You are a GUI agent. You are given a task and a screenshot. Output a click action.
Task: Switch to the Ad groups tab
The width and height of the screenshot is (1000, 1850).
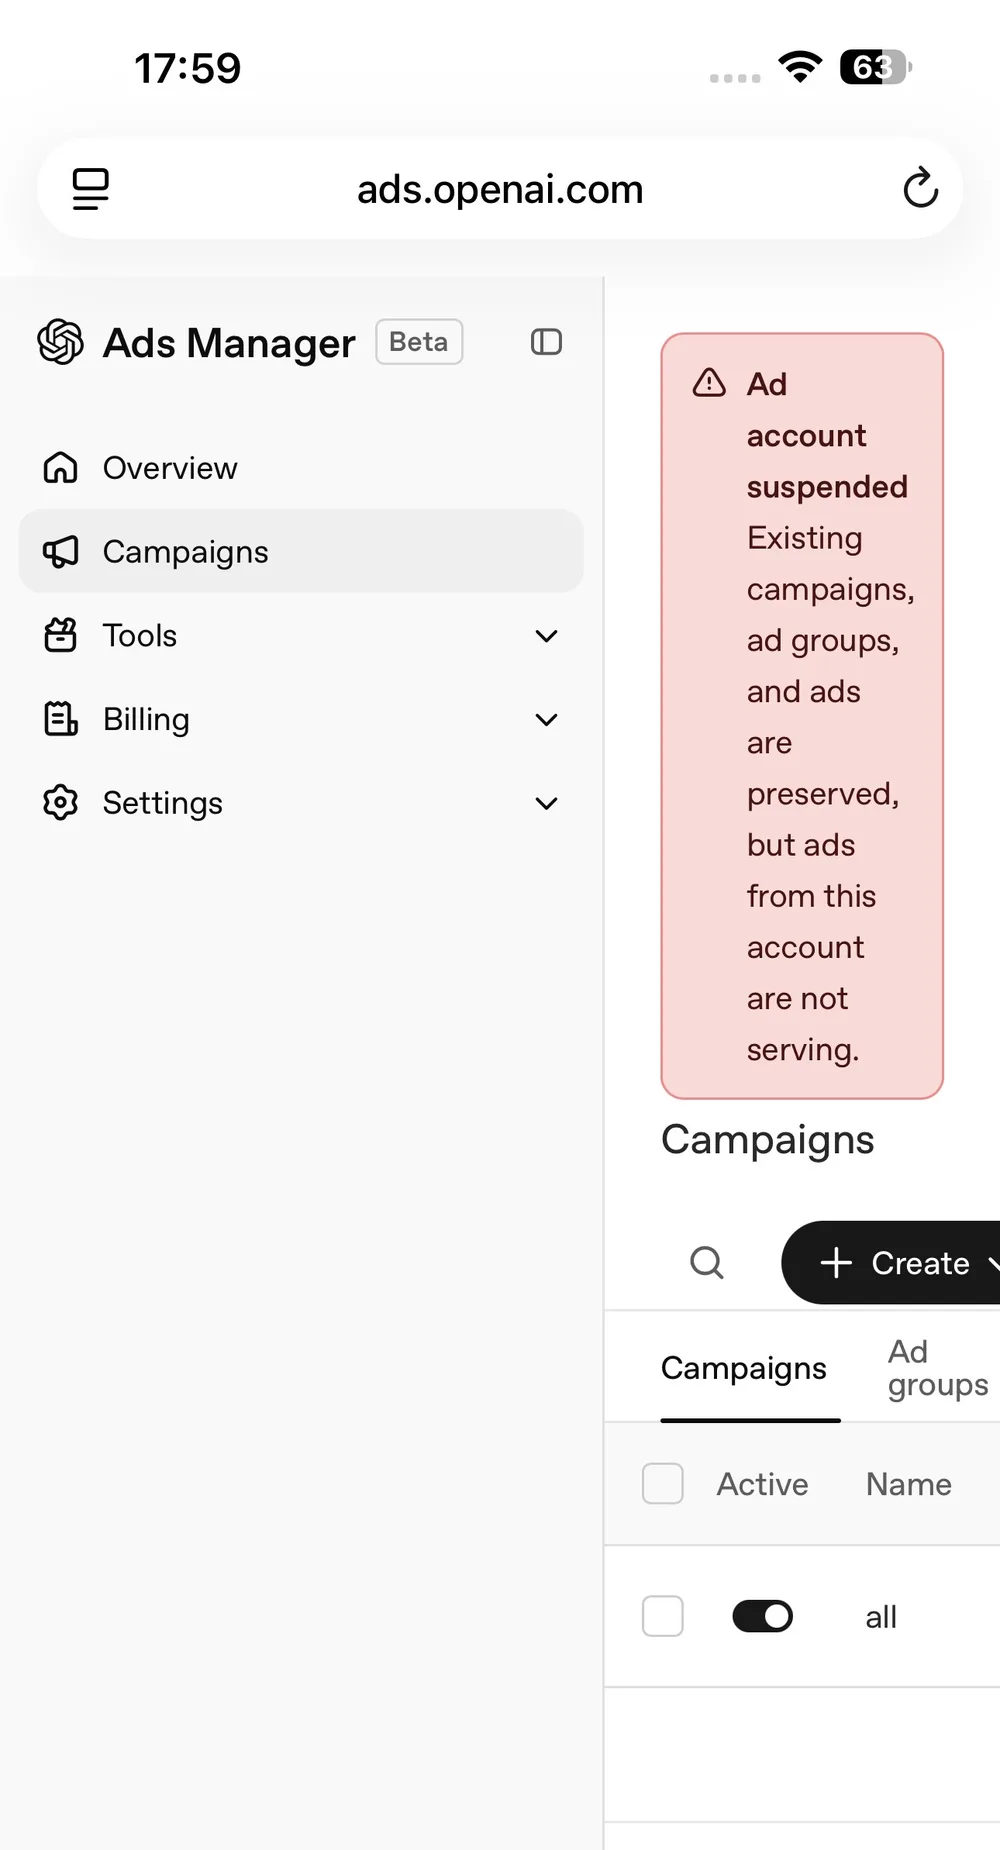click(x=938, y=1368)
